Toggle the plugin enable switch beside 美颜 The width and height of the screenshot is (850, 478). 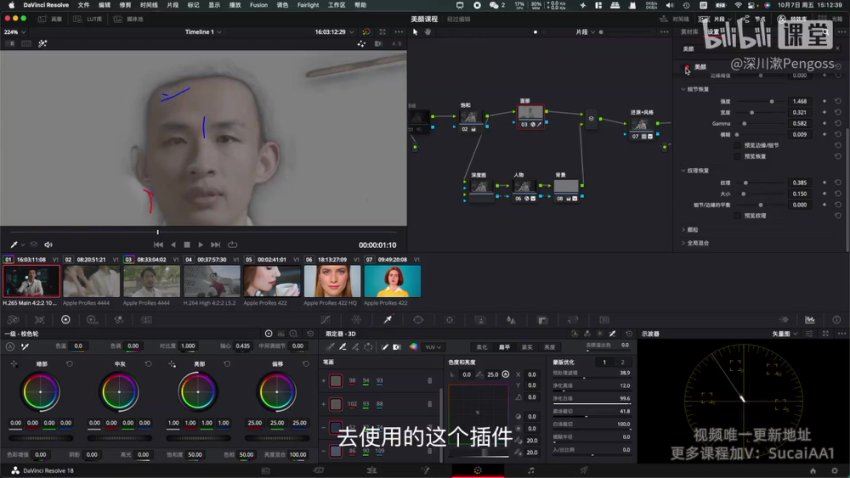click(x=687, y=67)
